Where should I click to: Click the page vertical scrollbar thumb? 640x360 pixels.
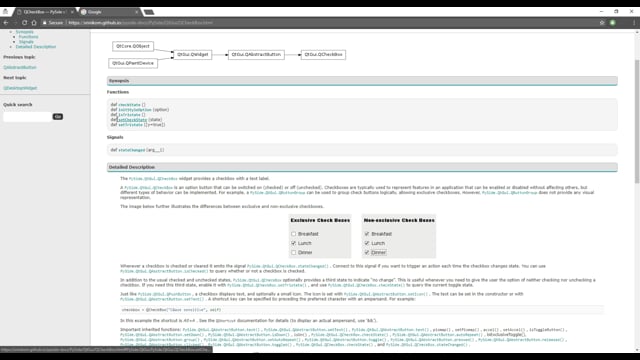(637, 121)
